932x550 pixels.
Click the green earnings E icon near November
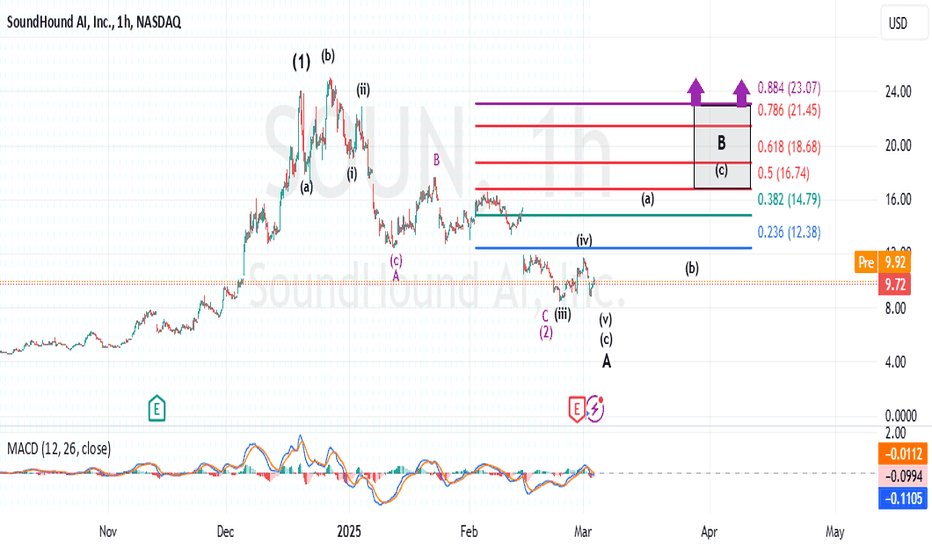point(157,408)
